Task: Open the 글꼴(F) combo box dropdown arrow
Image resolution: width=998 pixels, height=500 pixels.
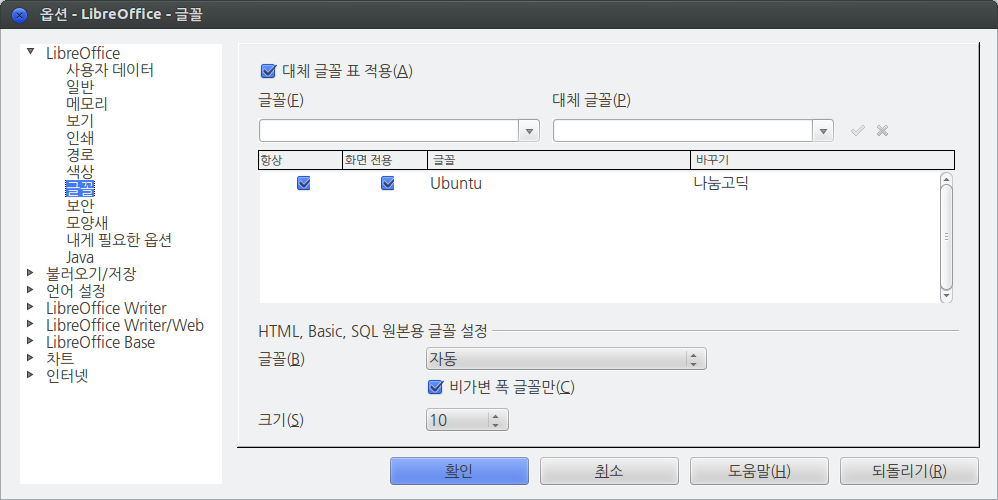Action: click(529, 131)
